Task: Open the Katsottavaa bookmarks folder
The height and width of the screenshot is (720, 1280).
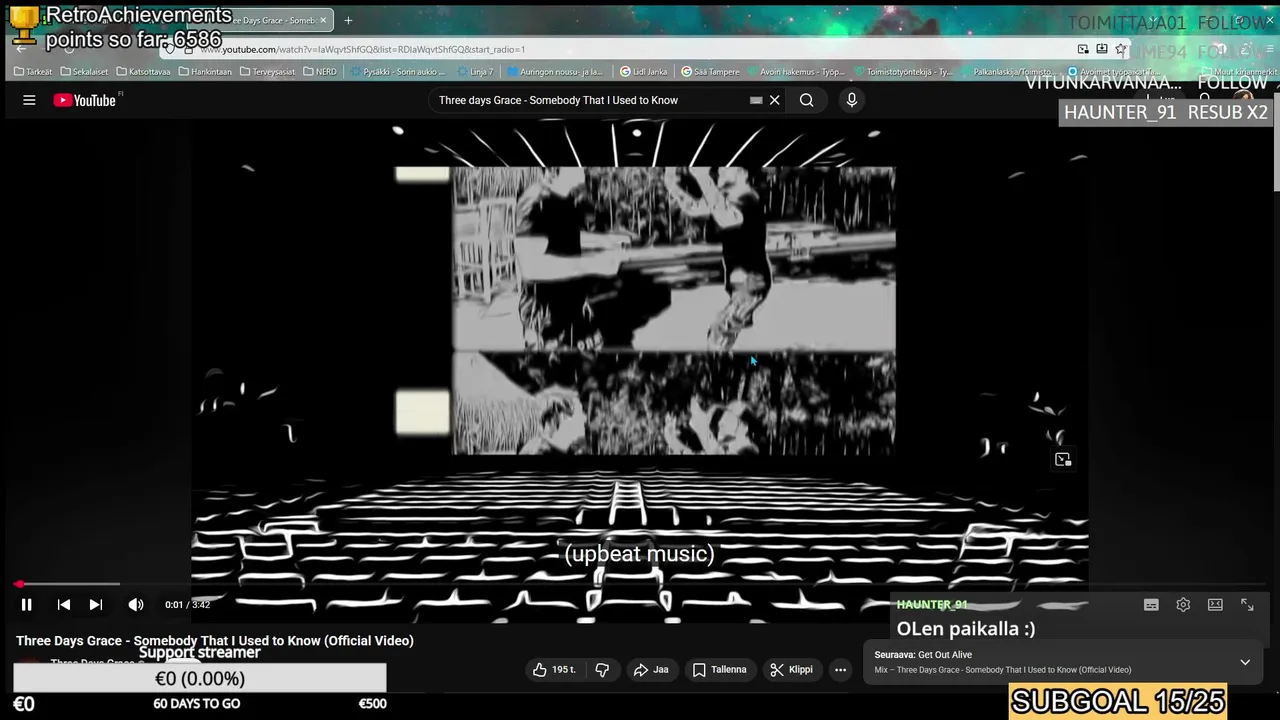Action: [143, 72]
